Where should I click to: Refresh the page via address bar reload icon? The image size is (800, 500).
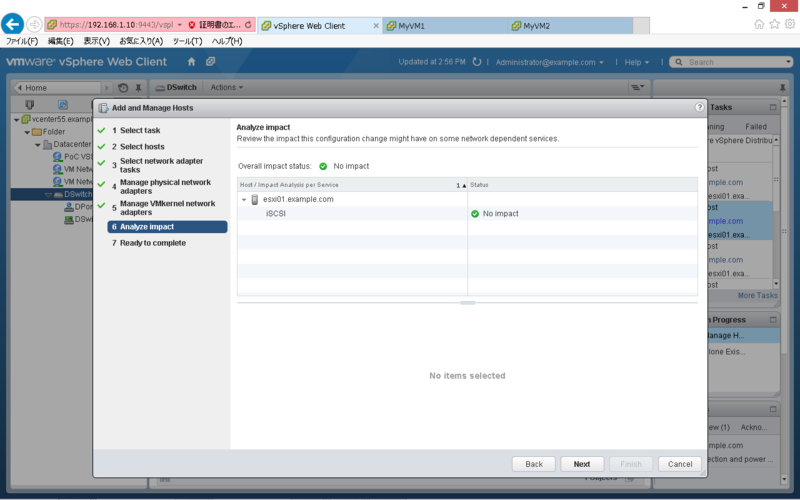[x=248, y=24]
